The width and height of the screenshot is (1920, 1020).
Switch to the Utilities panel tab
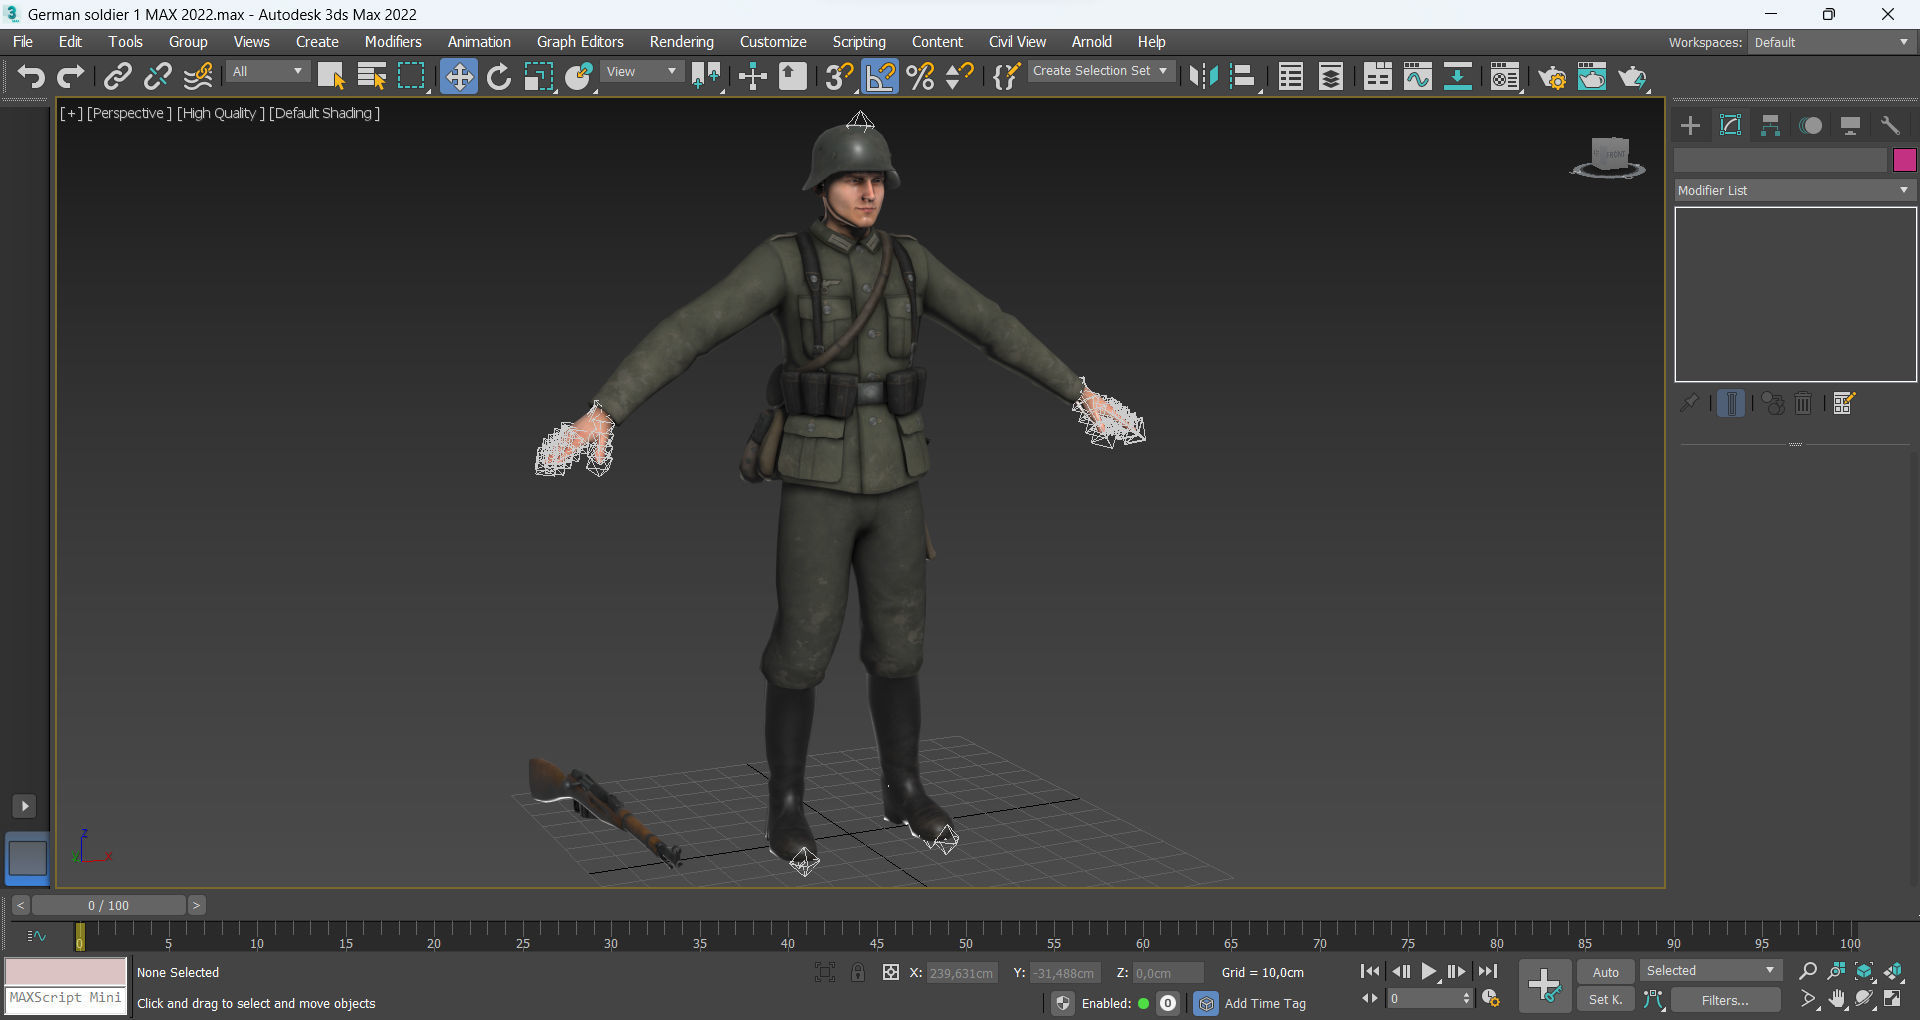1890,125
